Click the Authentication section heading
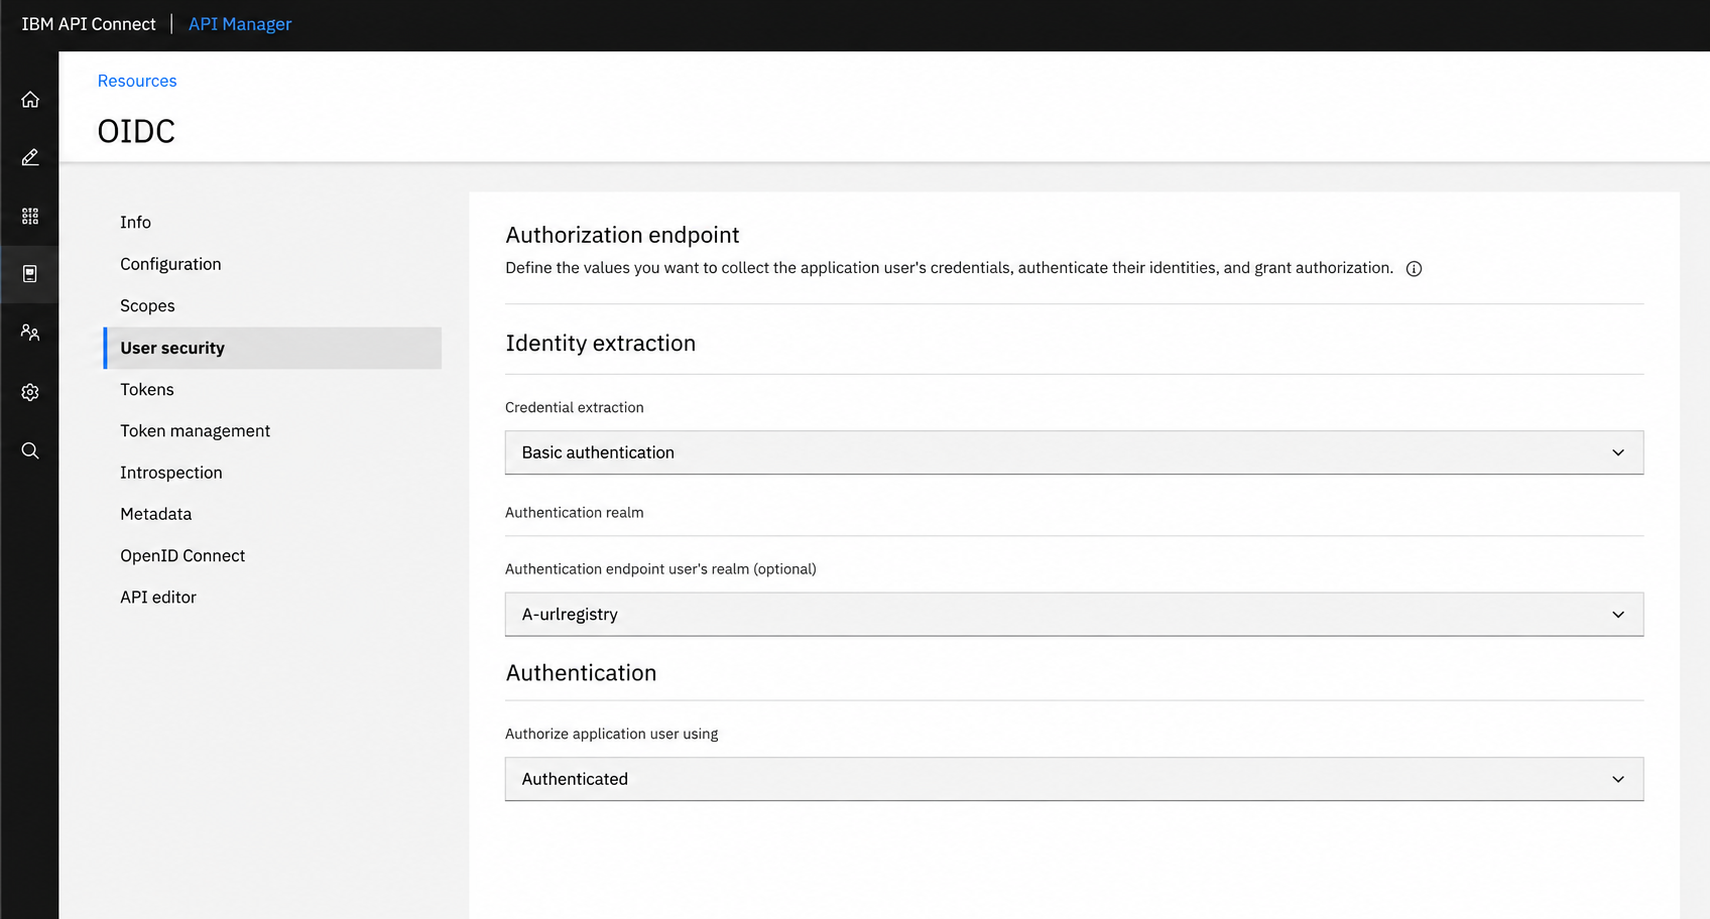This screenshot has width=1710, height=919. click(581, 673)
